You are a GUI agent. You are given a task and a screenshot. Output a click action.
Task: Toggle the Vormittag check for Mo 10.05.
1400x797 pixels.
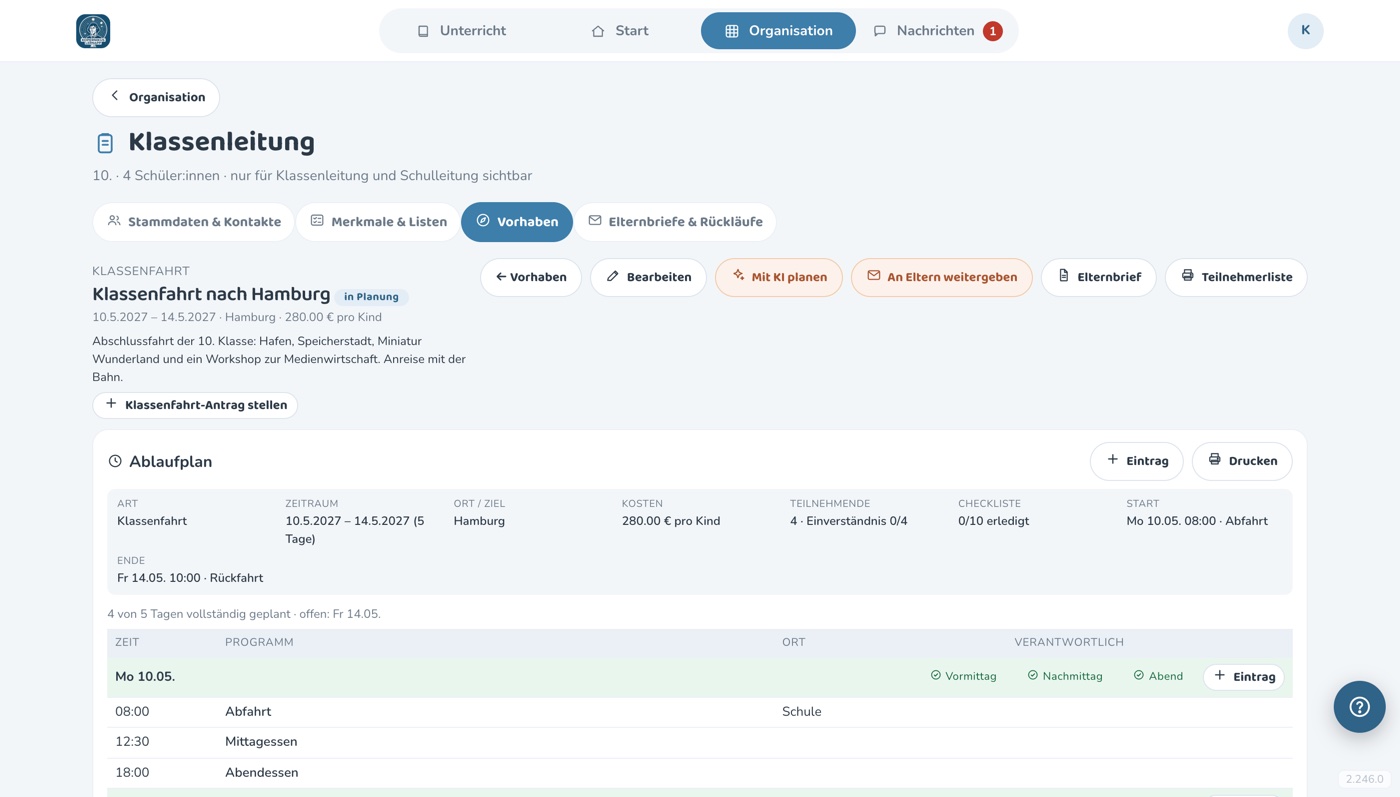pos(963,677)
